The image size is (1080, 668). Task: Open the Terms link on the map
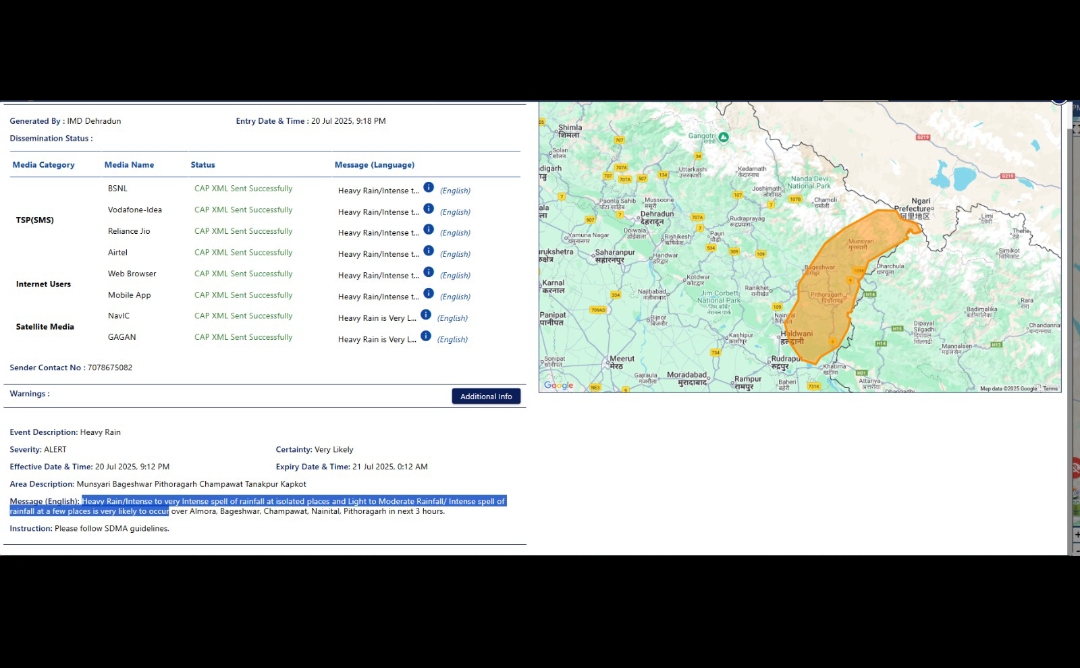[x=1050, y=388]
